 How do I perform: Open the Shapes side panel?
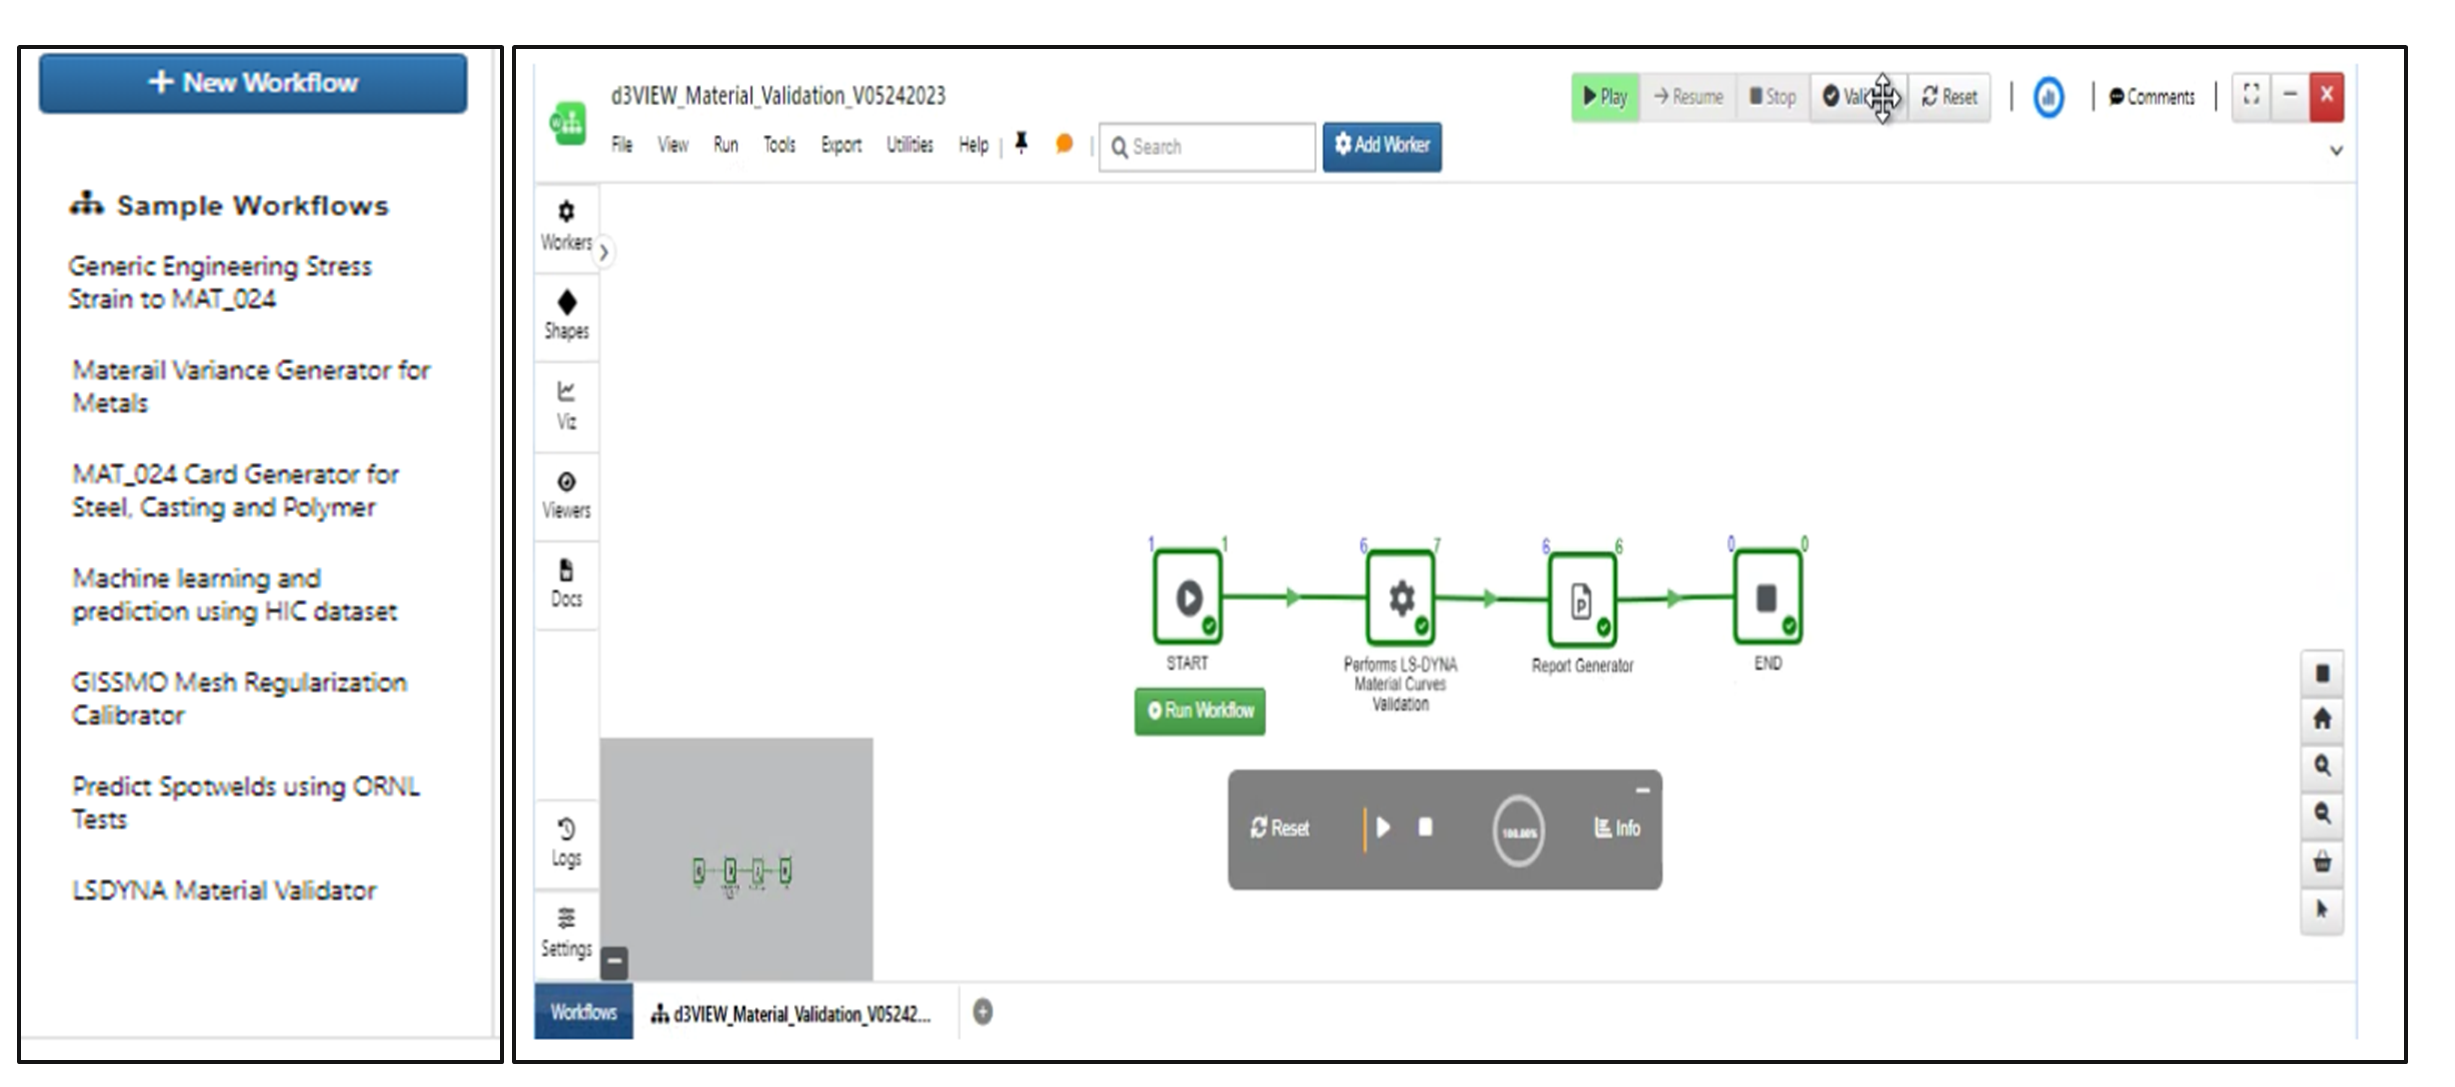[566, 315]
